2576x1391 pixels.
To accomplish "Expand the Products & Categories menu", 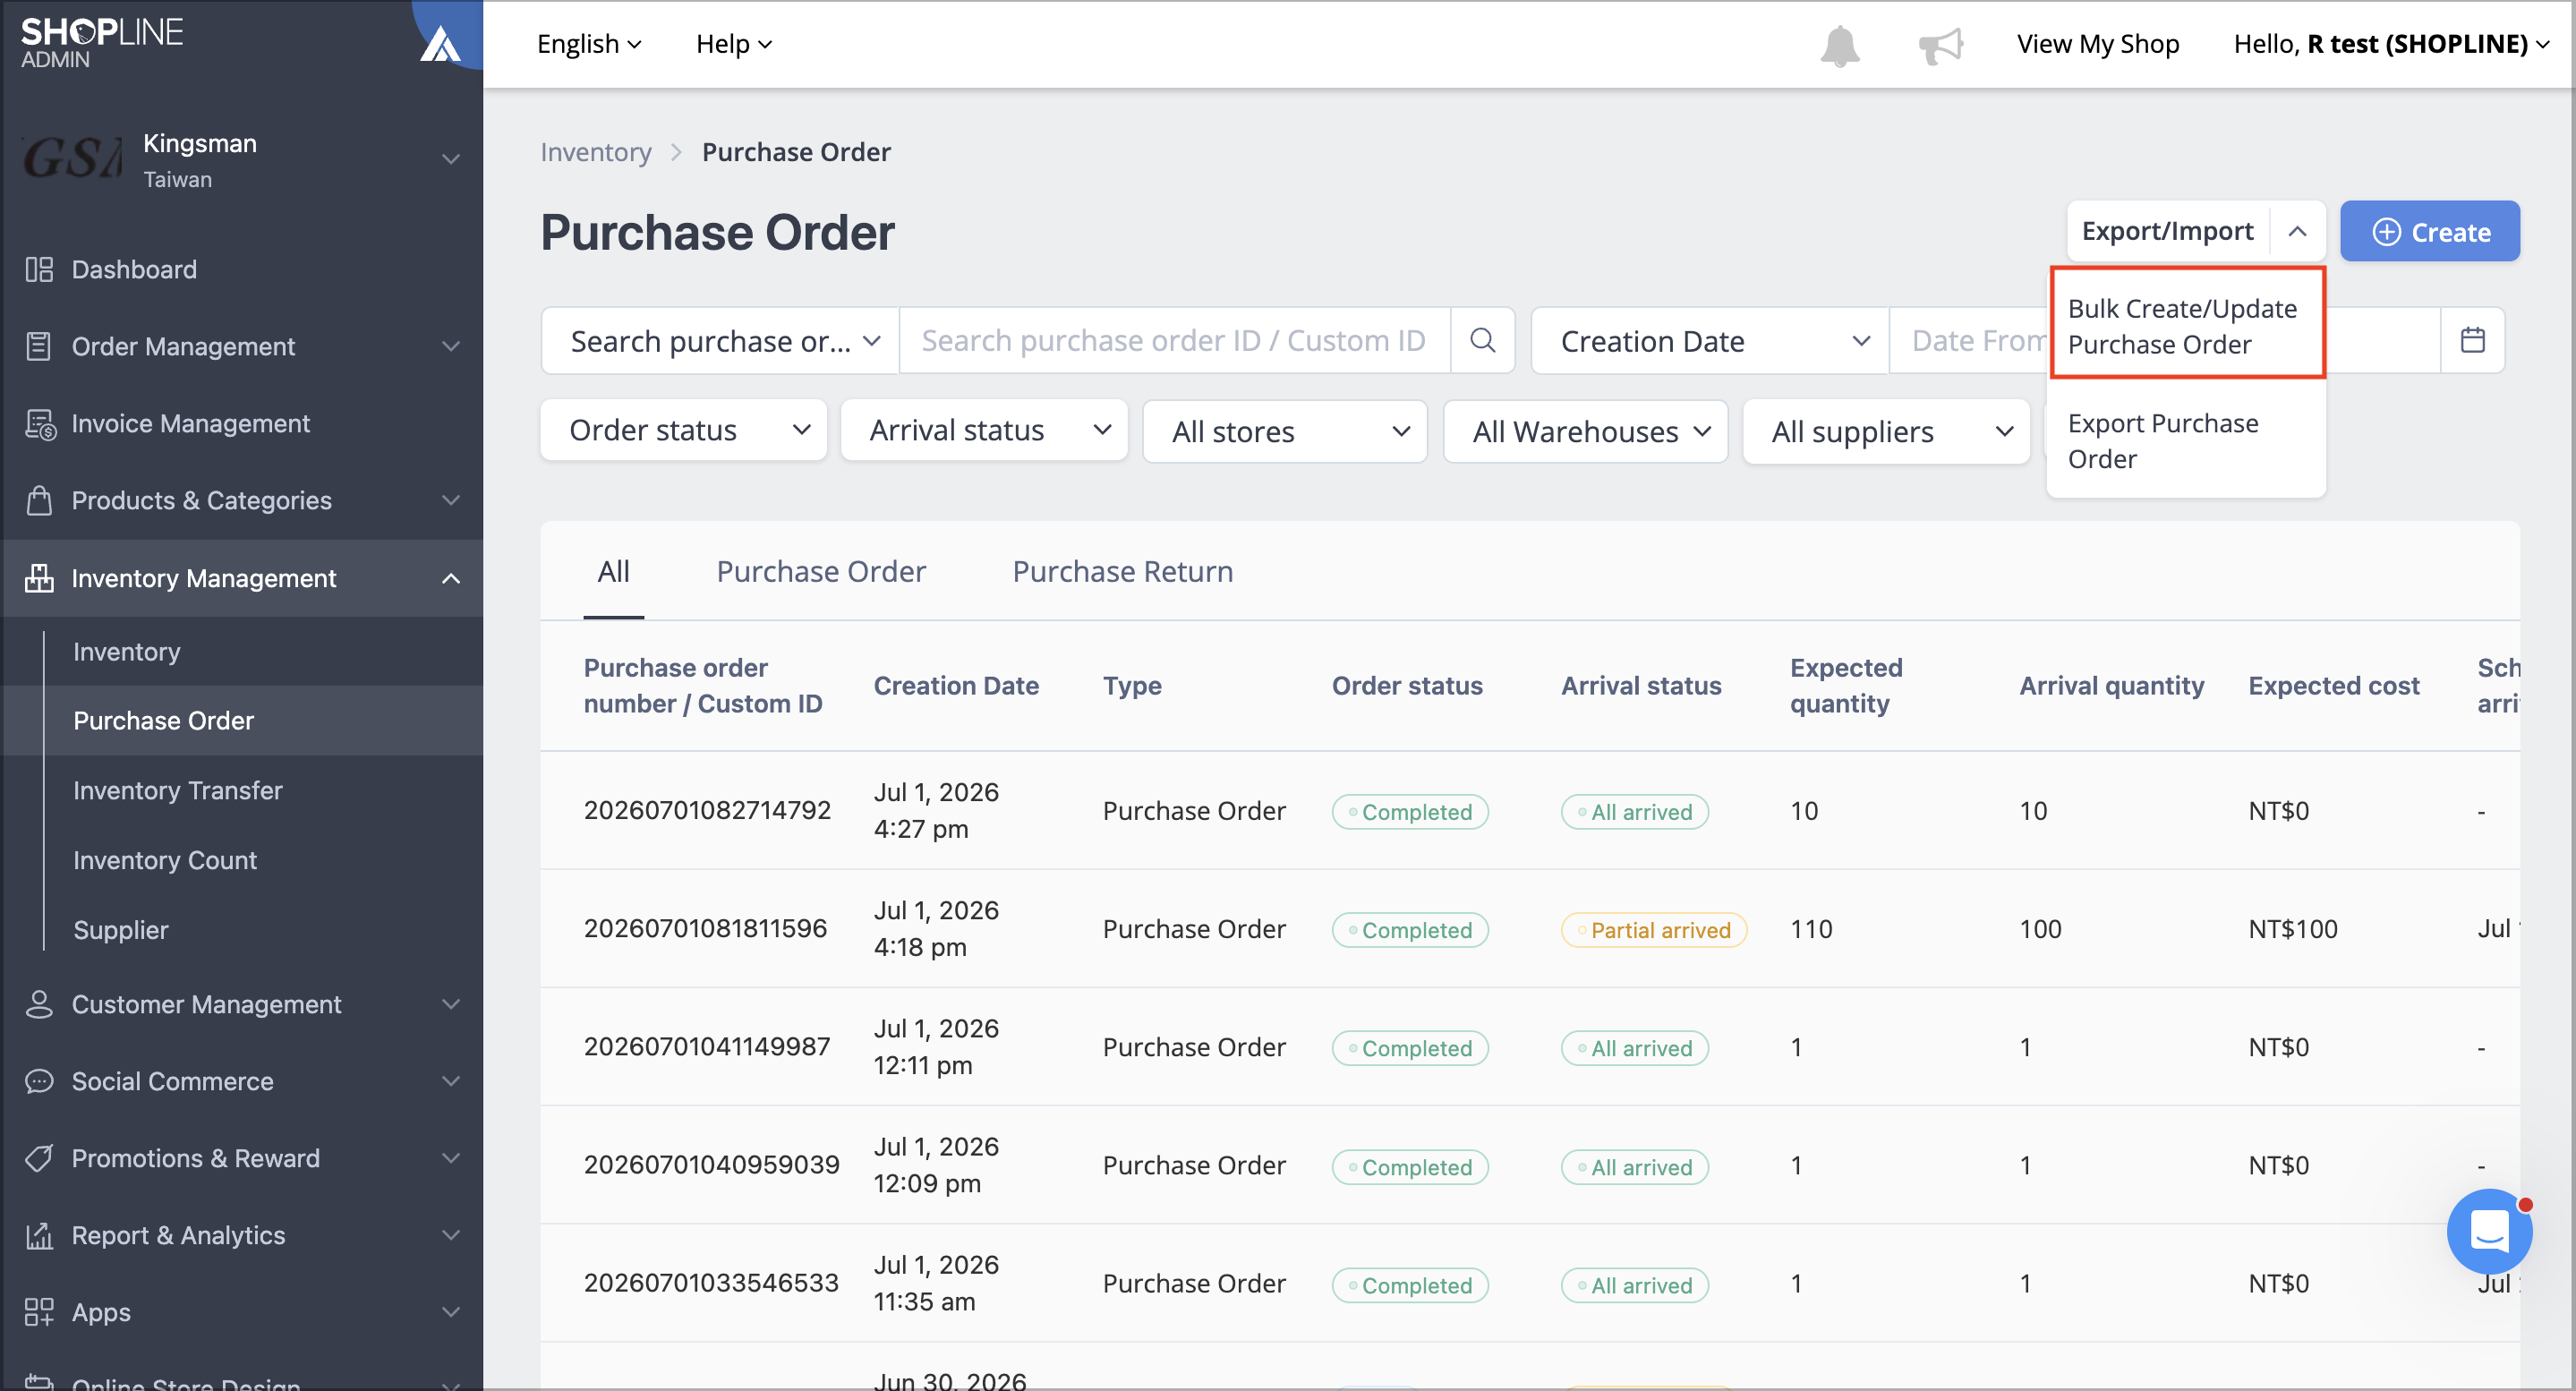I will pyautogui.click(x=451, y=500).
